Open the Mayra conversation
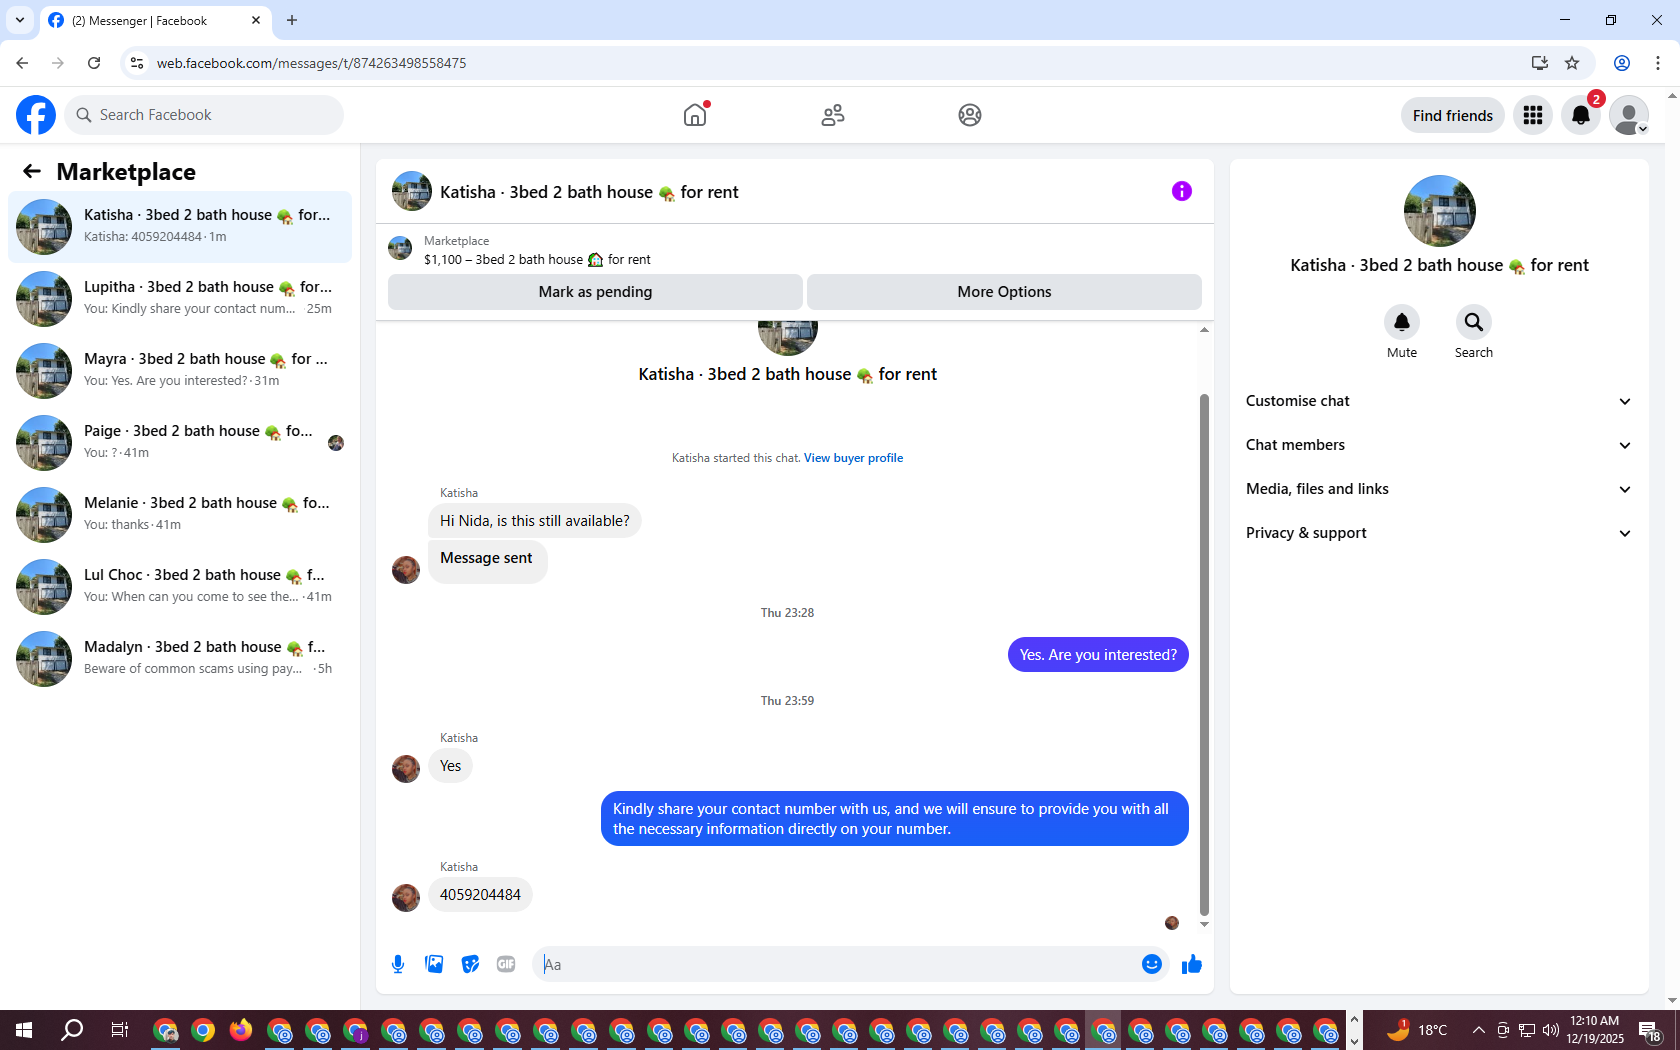The width and height of the screenshot is (1680, 1050). tap(180, 371)
